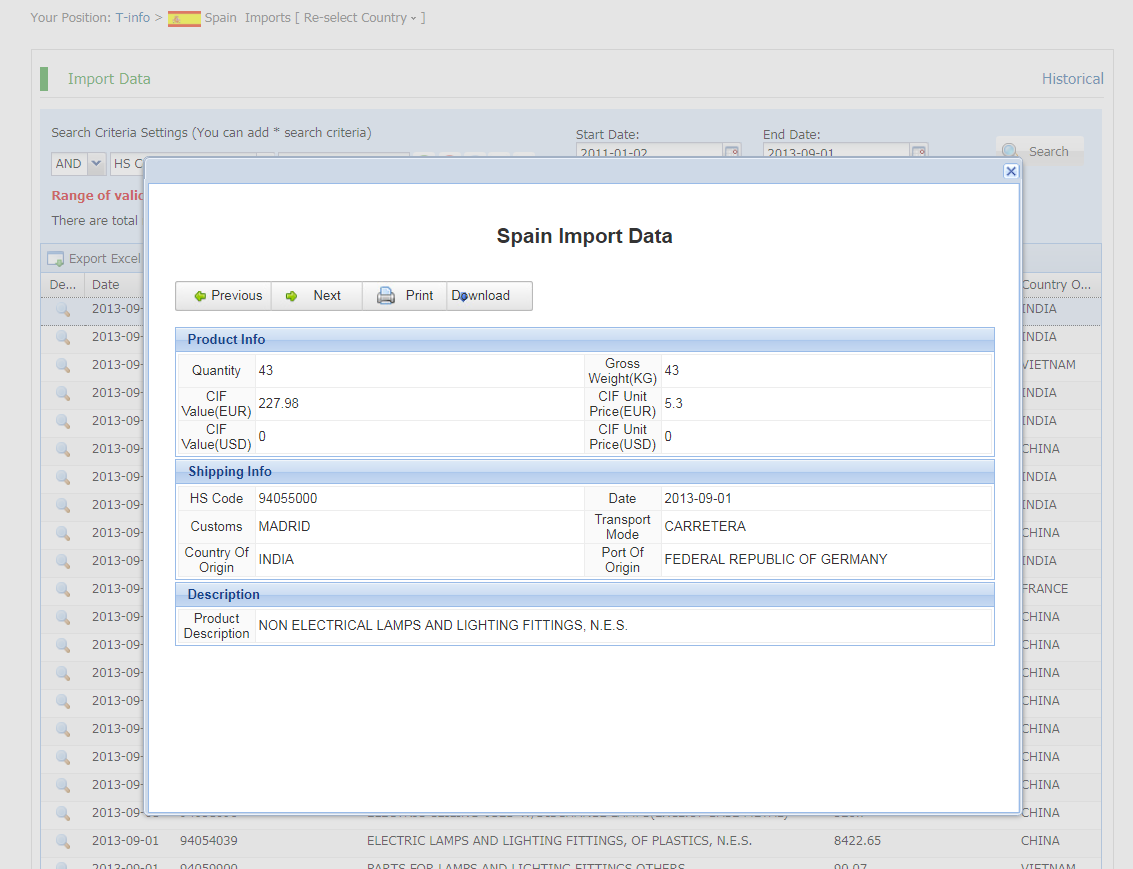Click the Previous record arrow button

click(224, 296)
